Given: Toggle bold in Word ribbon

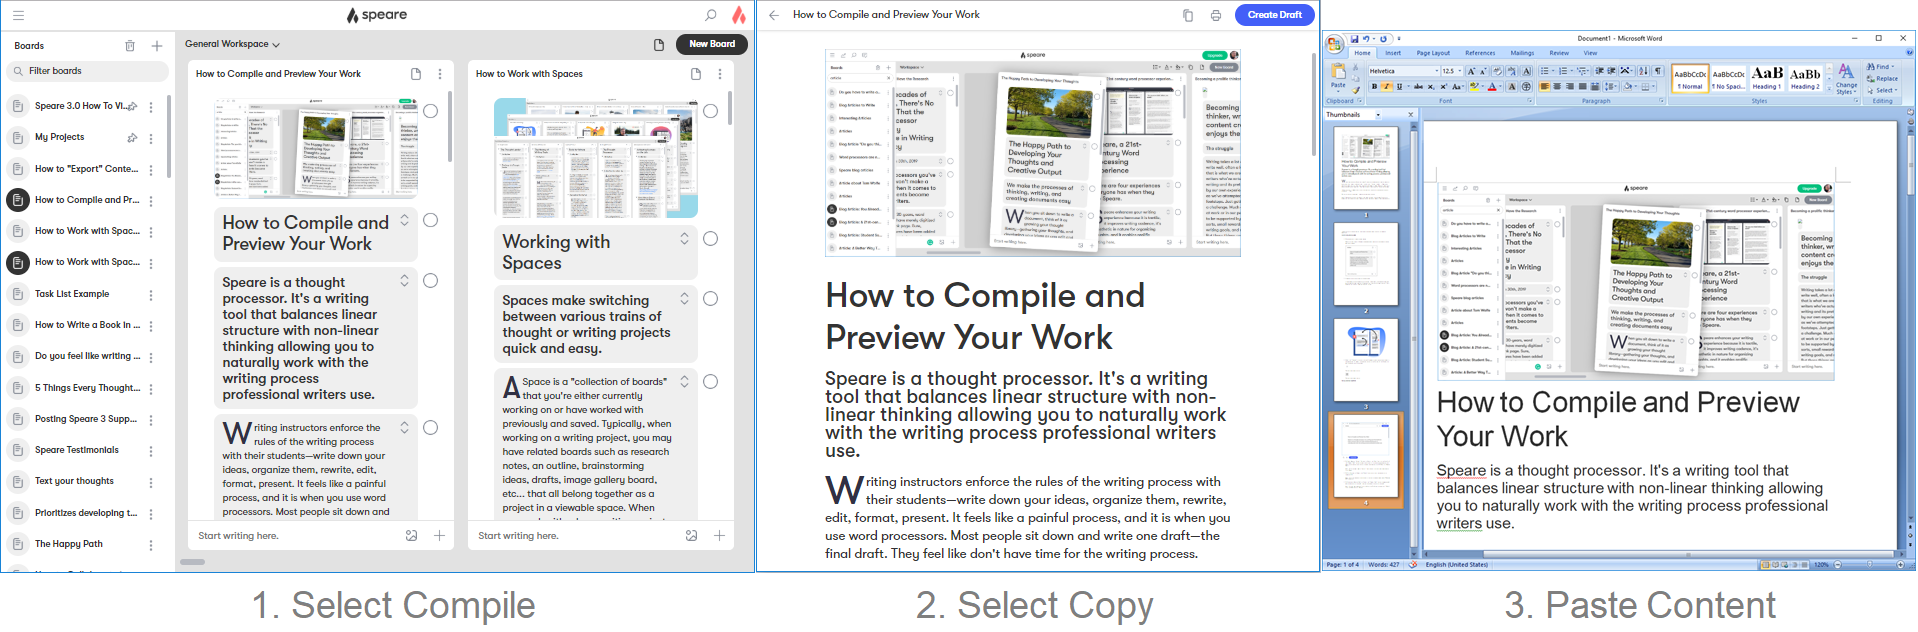Looking at the screenshot, I should (1374, 87).
